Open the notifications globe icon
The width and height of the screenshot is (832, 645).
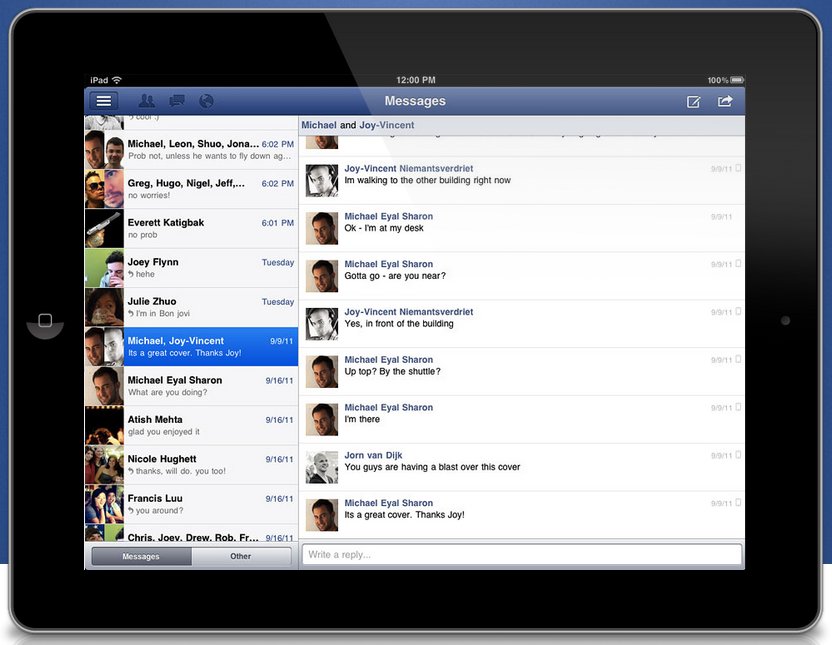[x=206, y=100]
